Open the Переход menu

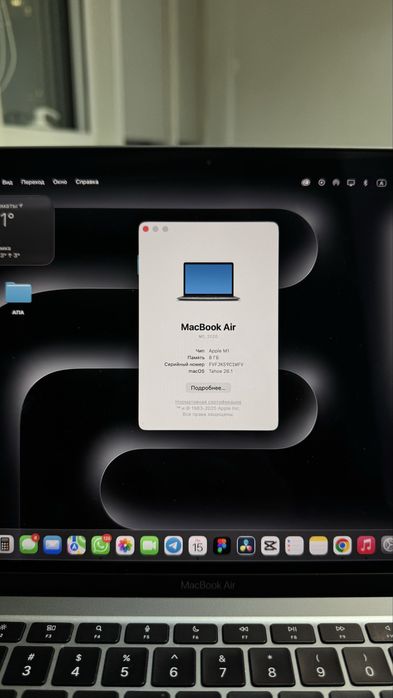(x=33, y=182)
